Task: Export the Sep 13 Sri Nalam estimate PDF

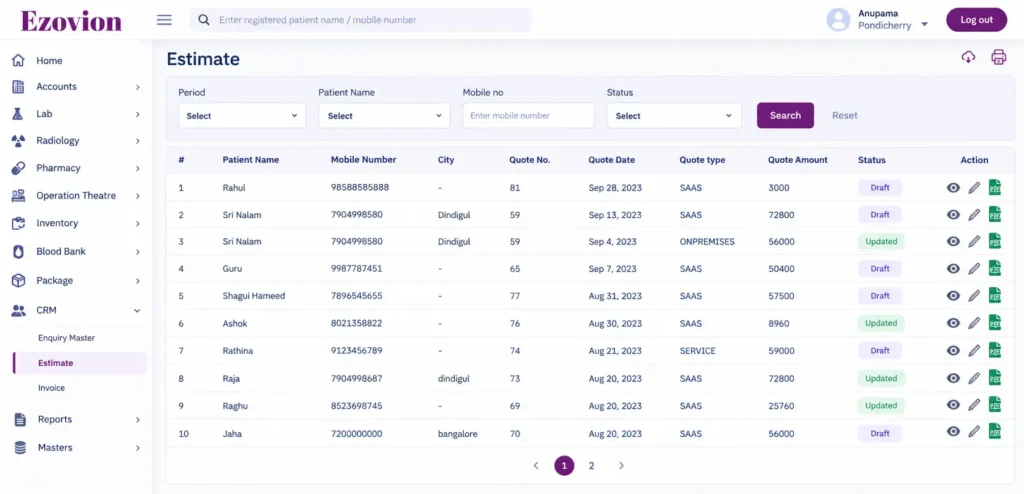Action: pos(995,214)
